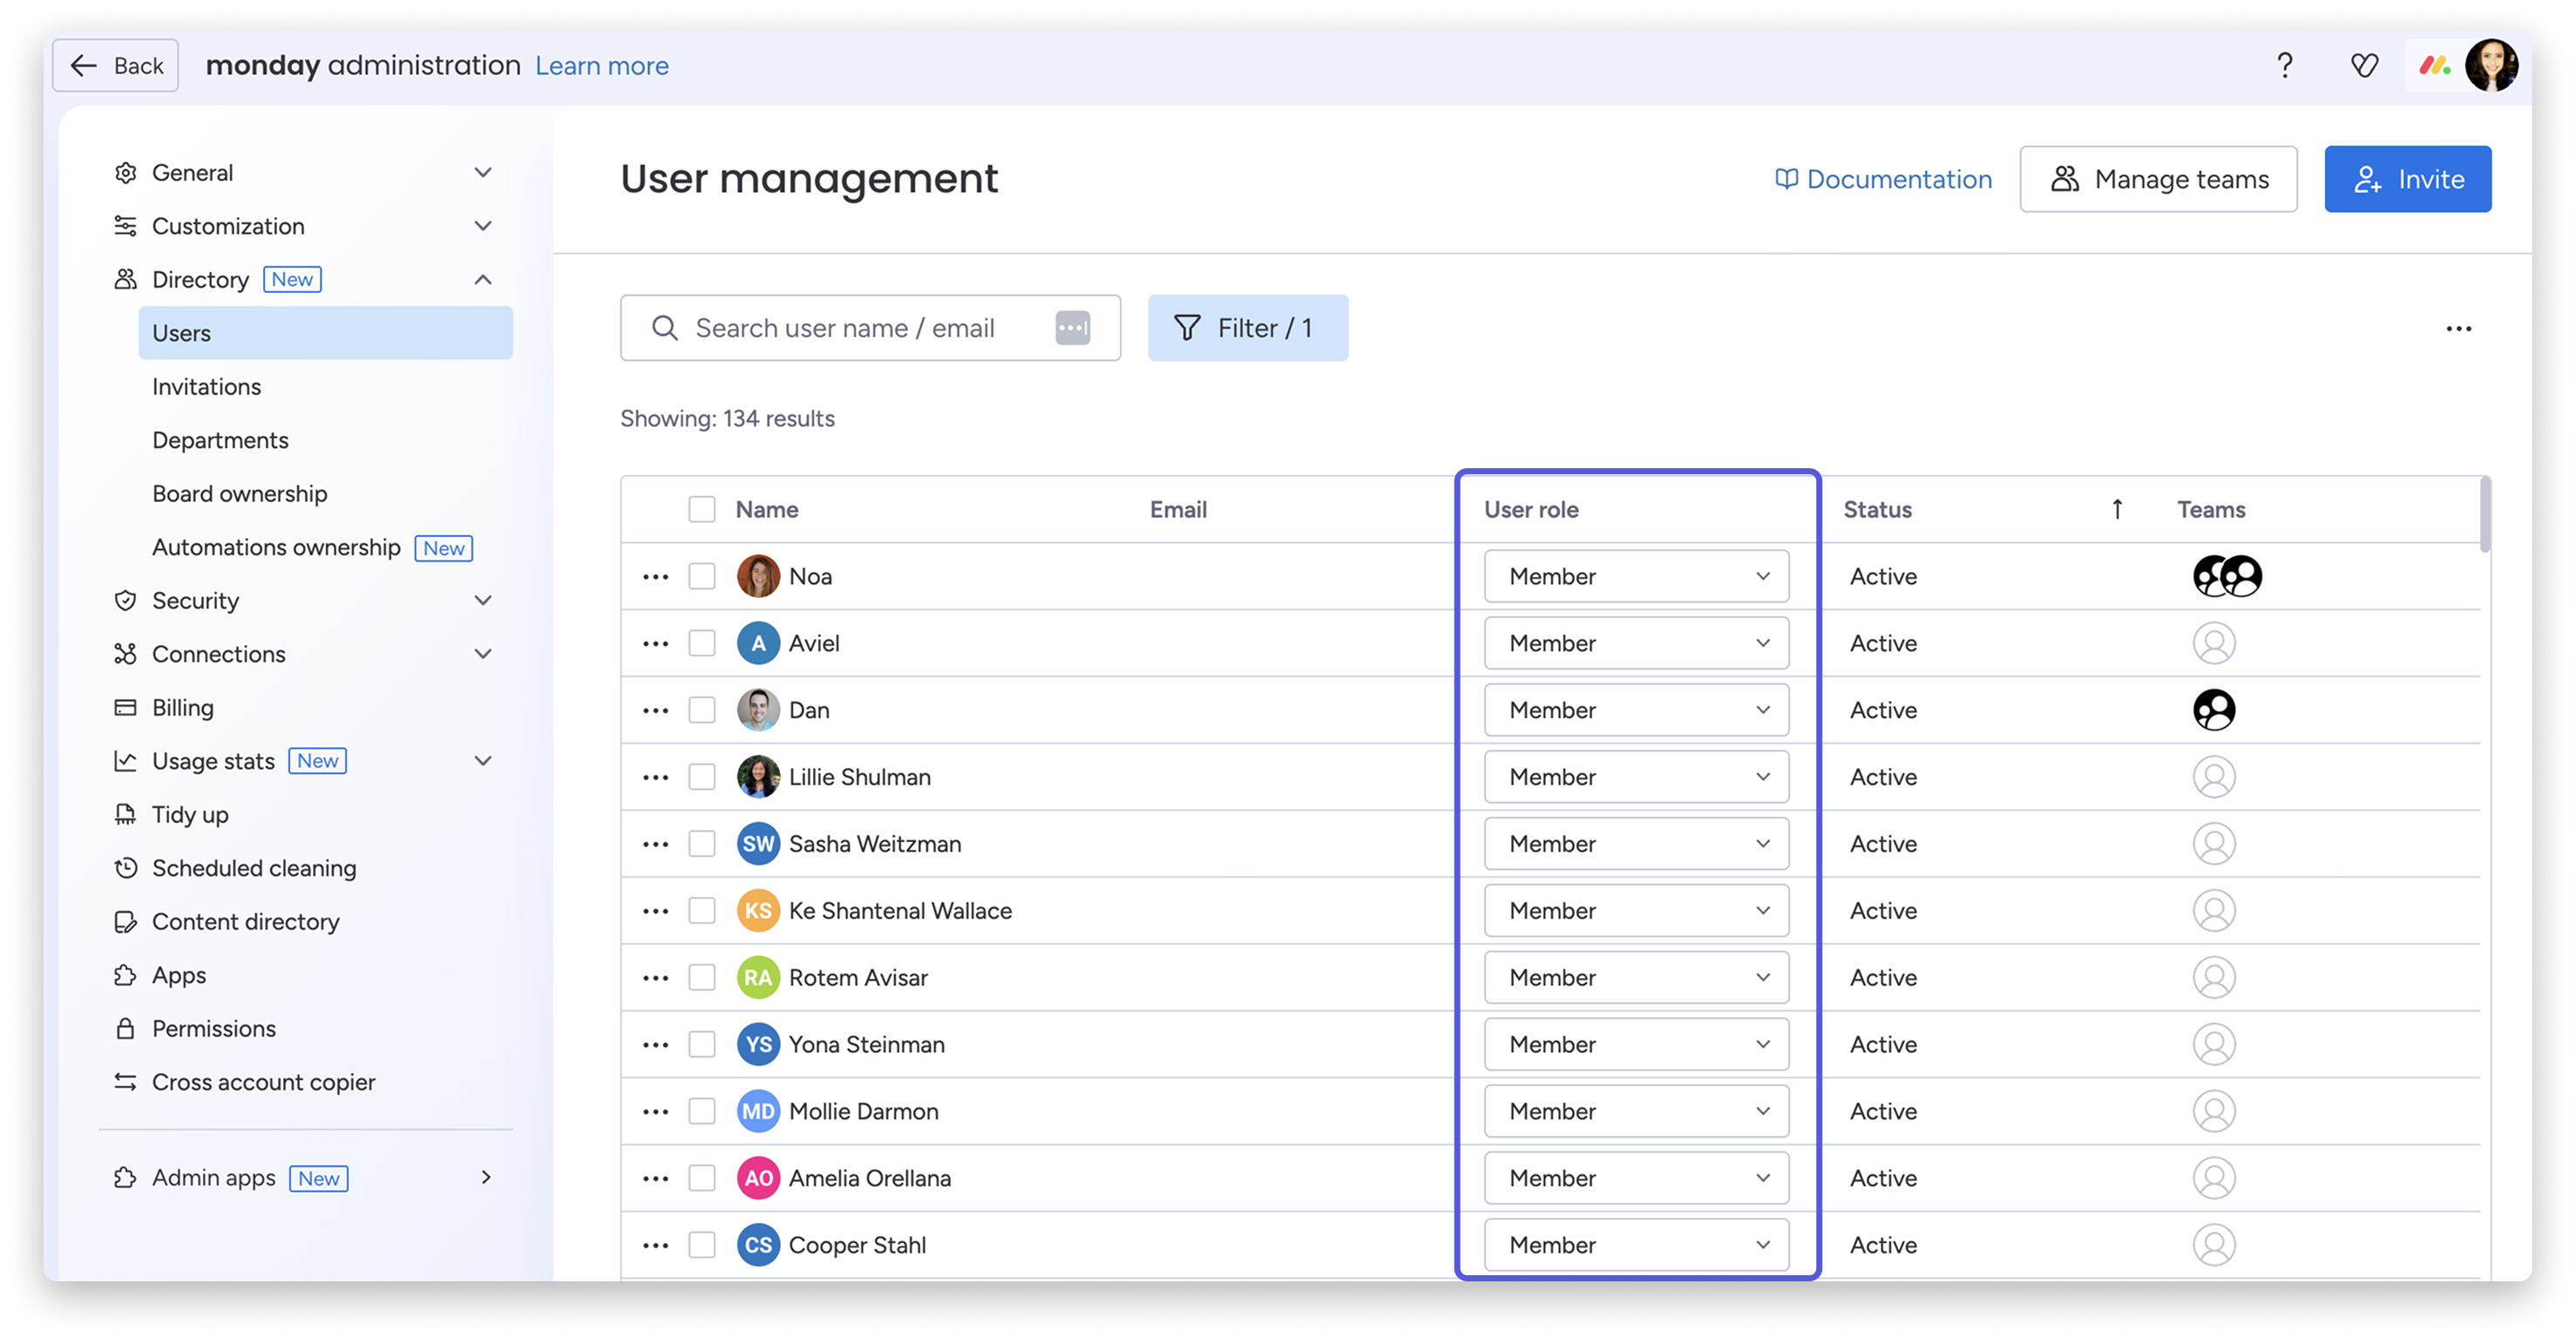This screenshot has width=2576, height=1338.
Task: Check the box next to Cooper Stahl
Action: [702, 1245]
